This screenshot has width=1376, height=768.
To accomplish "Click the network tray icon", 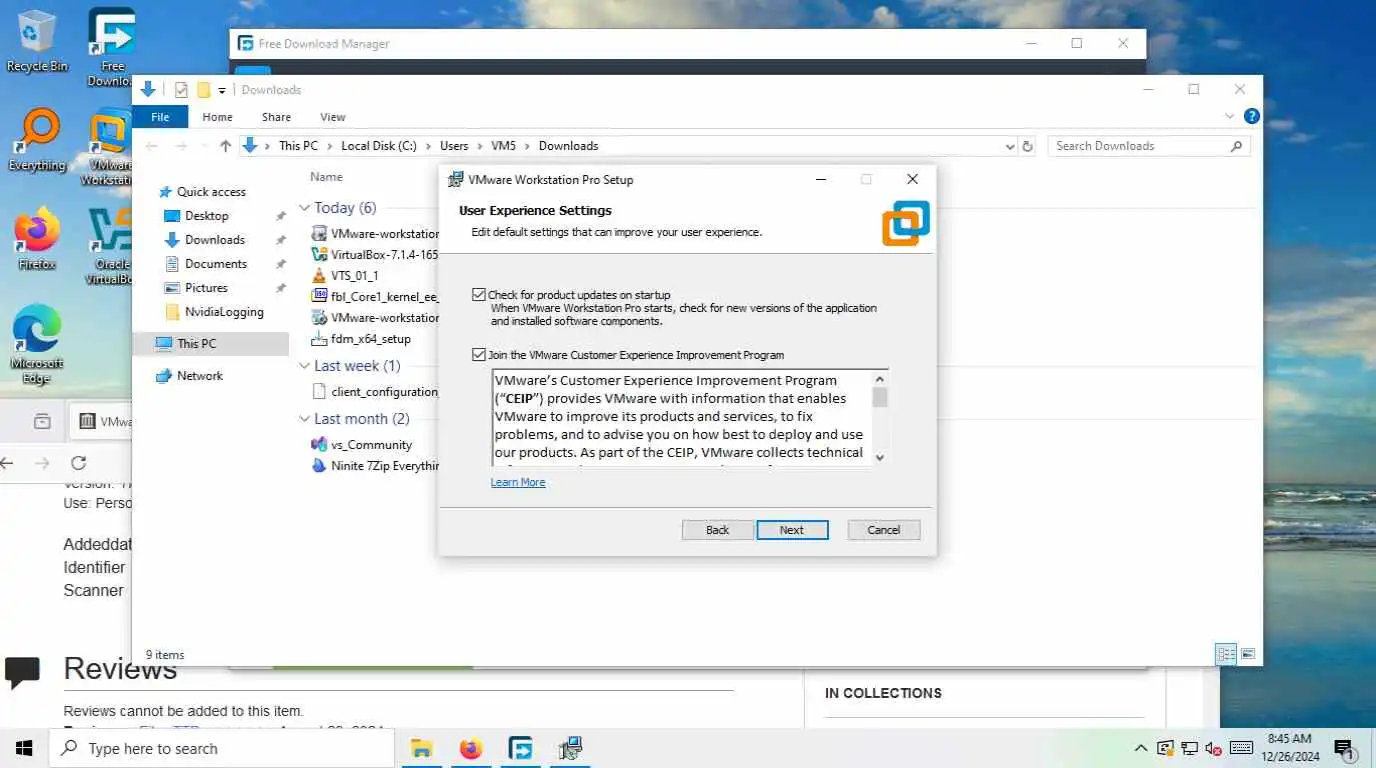I will pyautogui.click(x=1189, y=748).
